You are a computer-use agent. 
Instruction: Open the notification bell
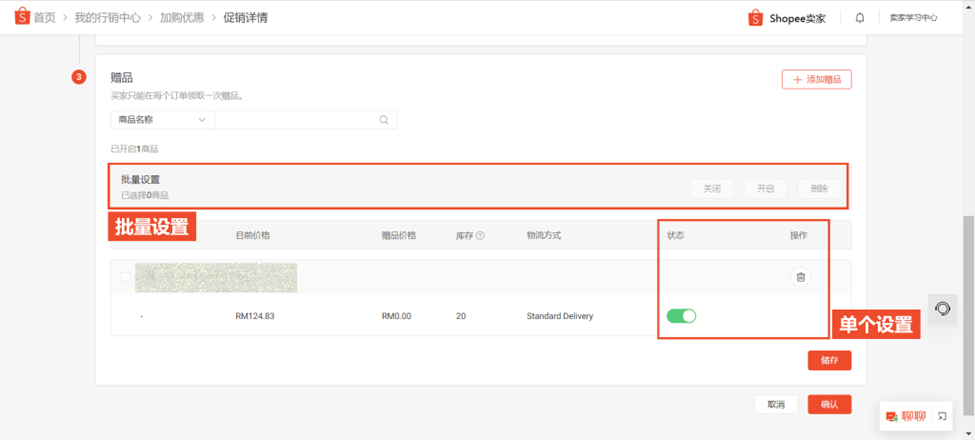coord(860,18)
